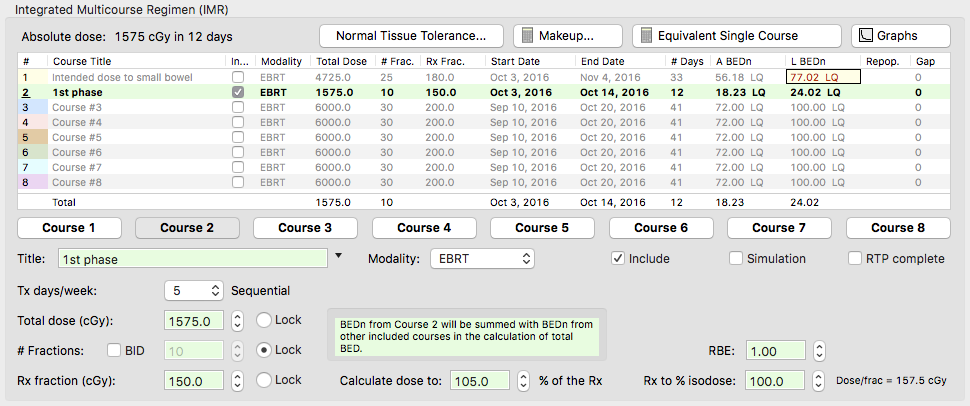Viewport: 970px width, 406px height.
Task: Click the Rx to % isodose field
Action: click(x=775, y=381)
